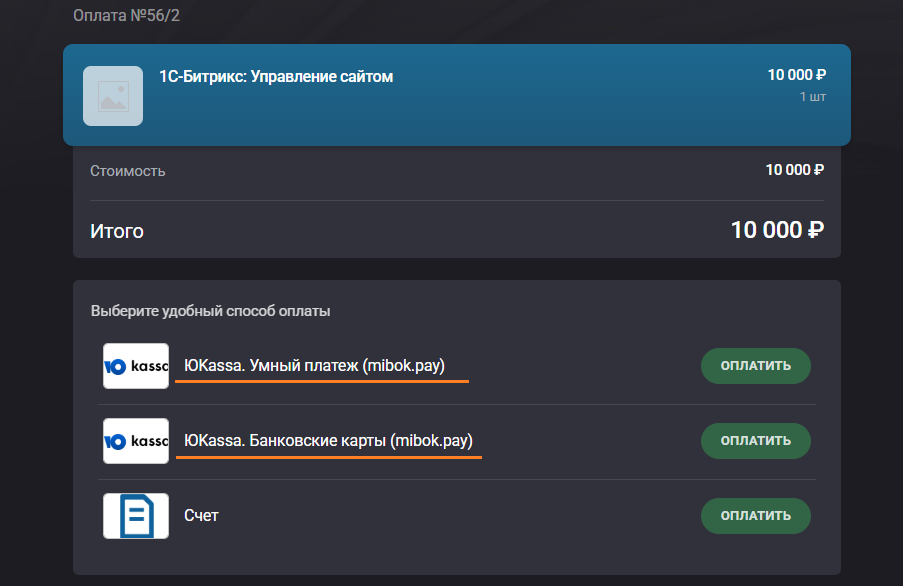Image resolution: width=903 pixels, height=586 pixels.
Task: Click 'Выберите удобный способ оплаты' heading
Action: tap(211, 311)
